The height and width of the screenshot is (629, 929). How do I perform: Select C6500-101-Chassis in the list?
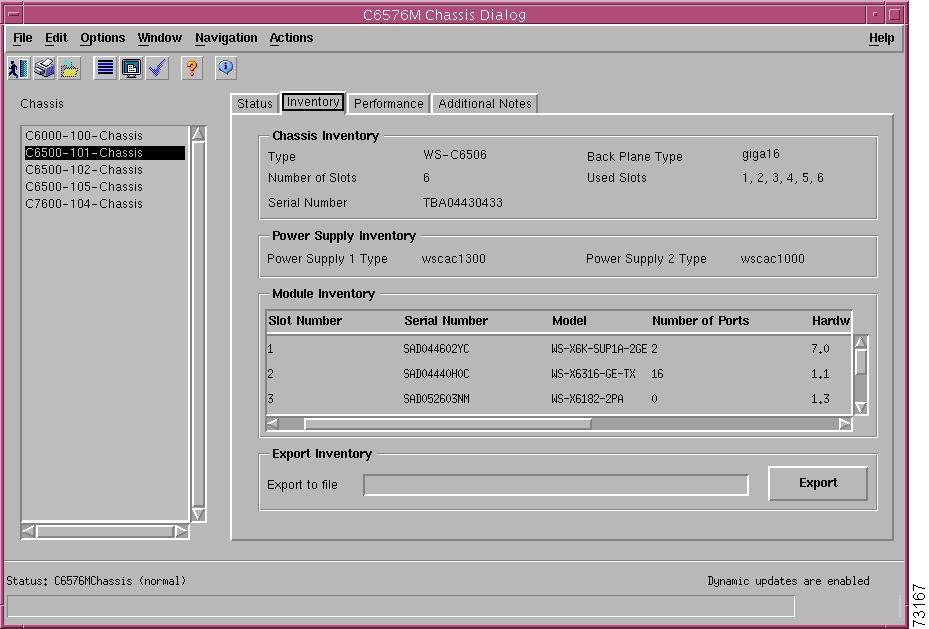pos(105,153)
